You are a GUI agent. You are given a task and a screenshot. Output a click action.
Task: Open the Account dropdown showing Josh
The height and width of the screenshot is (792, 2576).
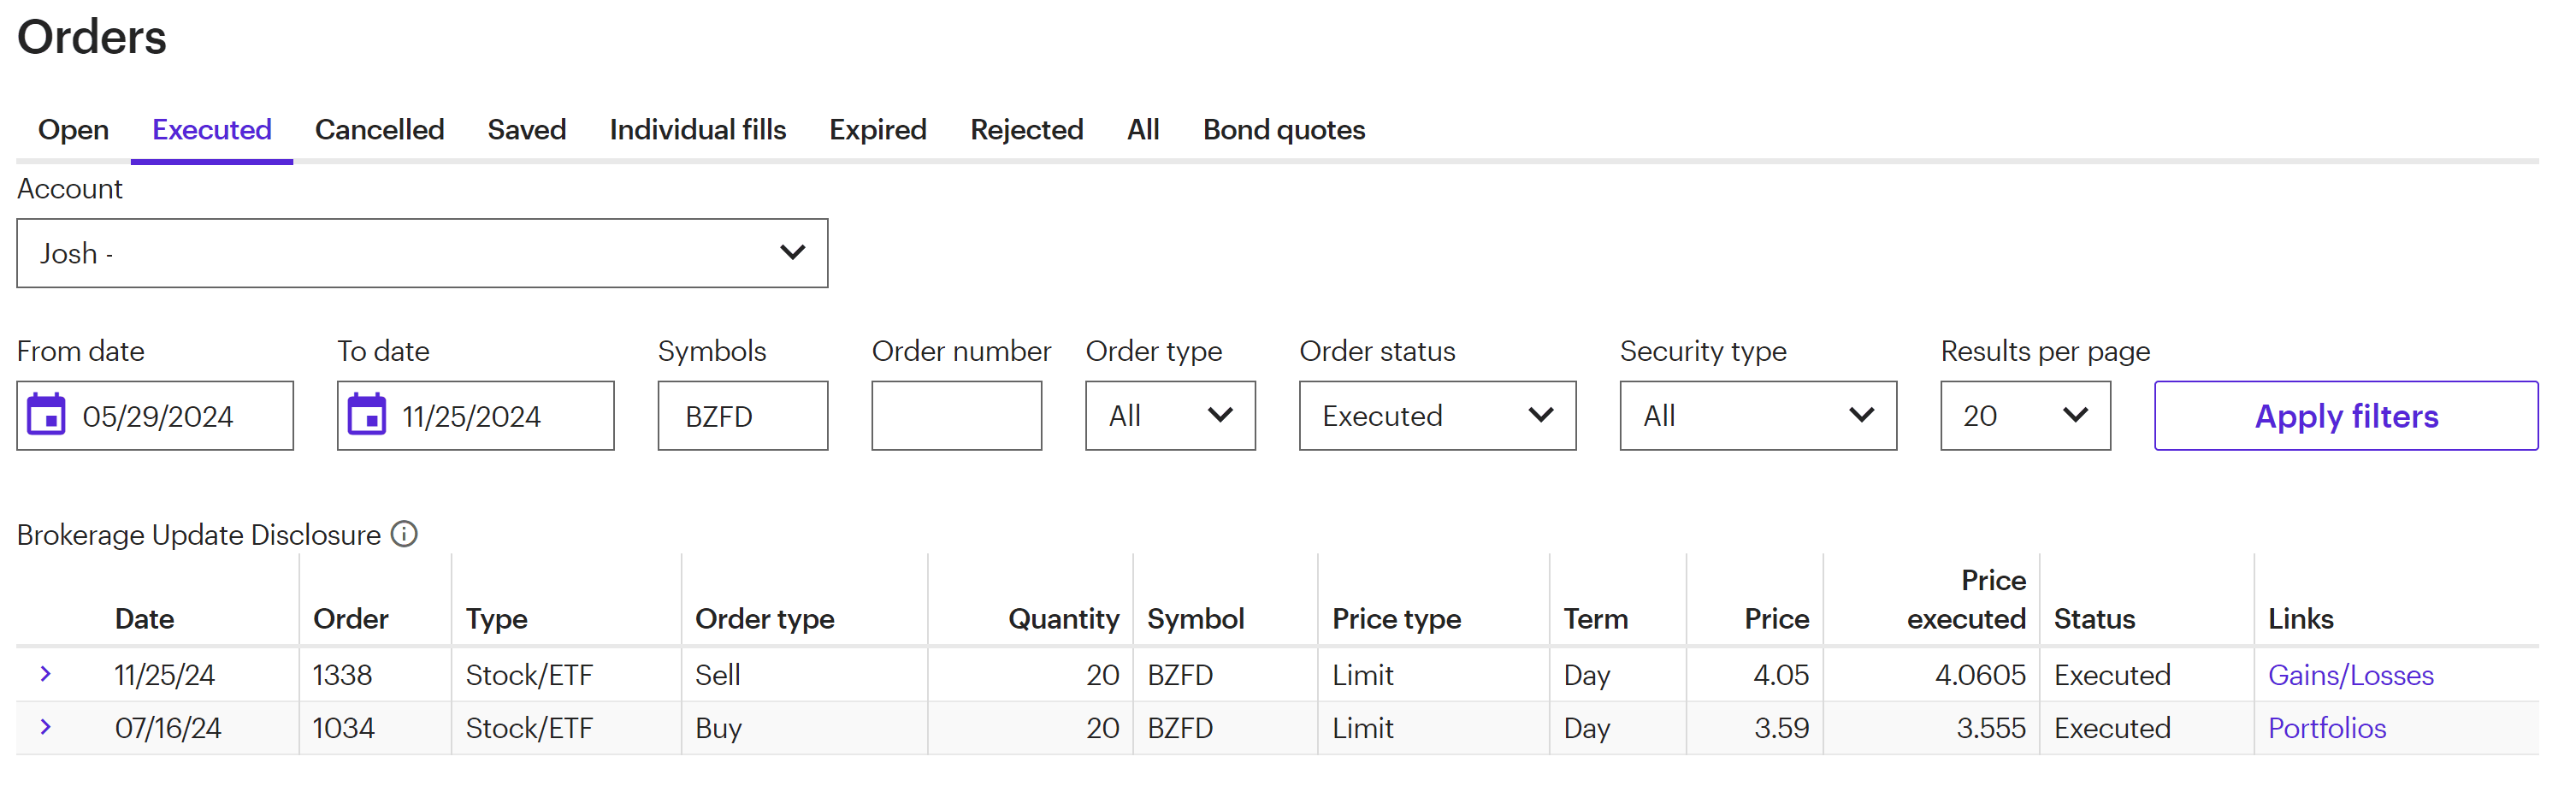pos(421,253)
